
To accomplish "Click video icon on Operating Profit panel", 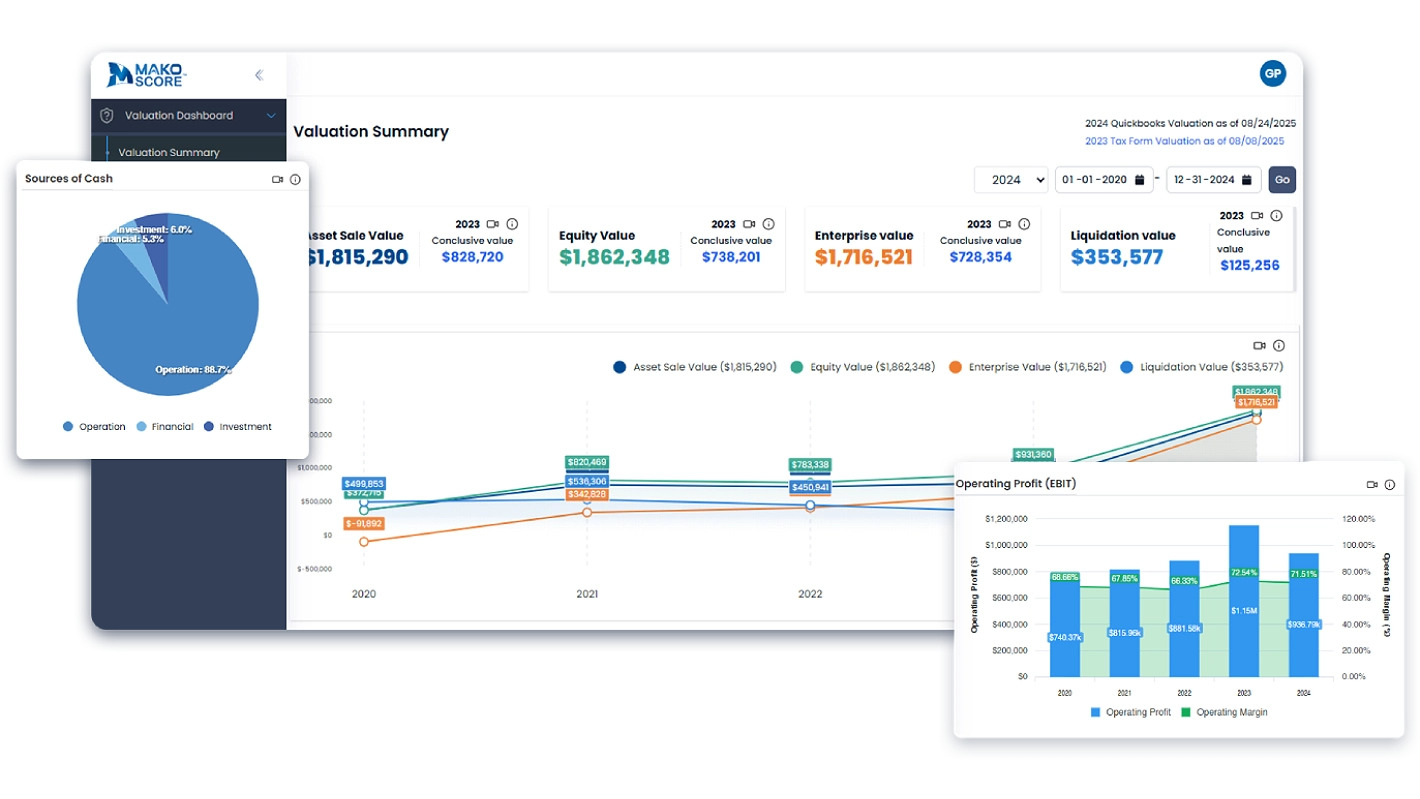I will click(1372, 485).
